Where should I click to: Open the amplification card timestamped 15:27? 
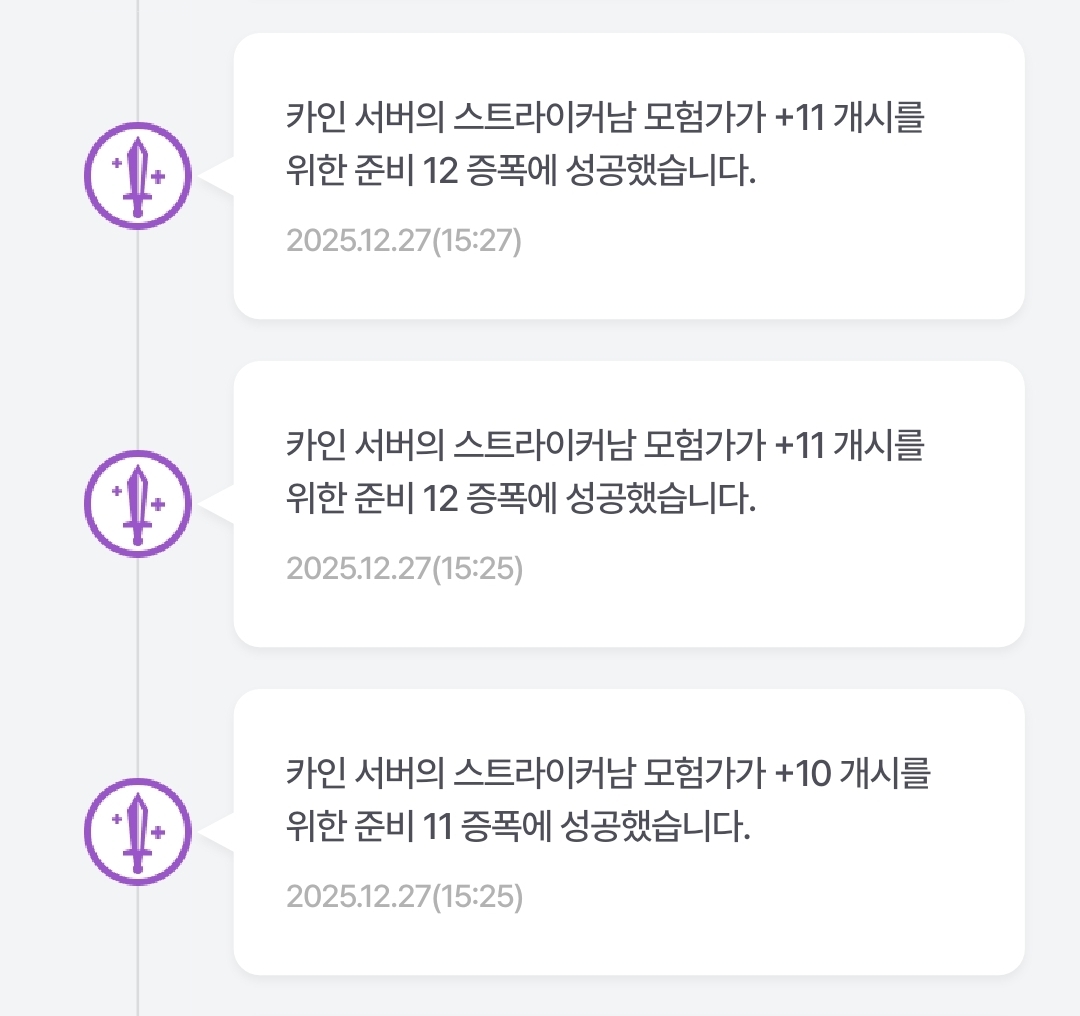[628, 176]
